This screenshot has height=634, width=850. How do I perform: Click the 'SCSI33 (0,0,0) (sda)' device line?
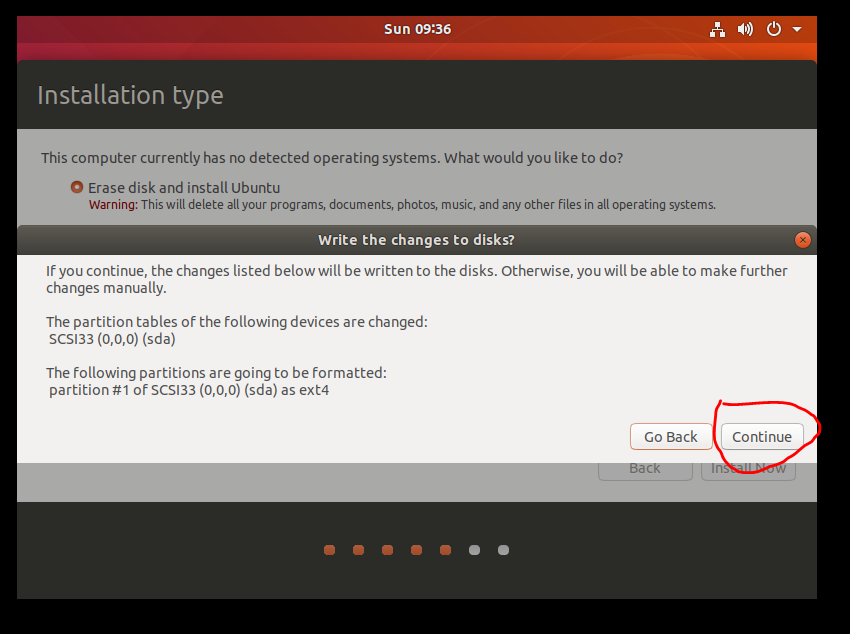[x=112, y=339]
